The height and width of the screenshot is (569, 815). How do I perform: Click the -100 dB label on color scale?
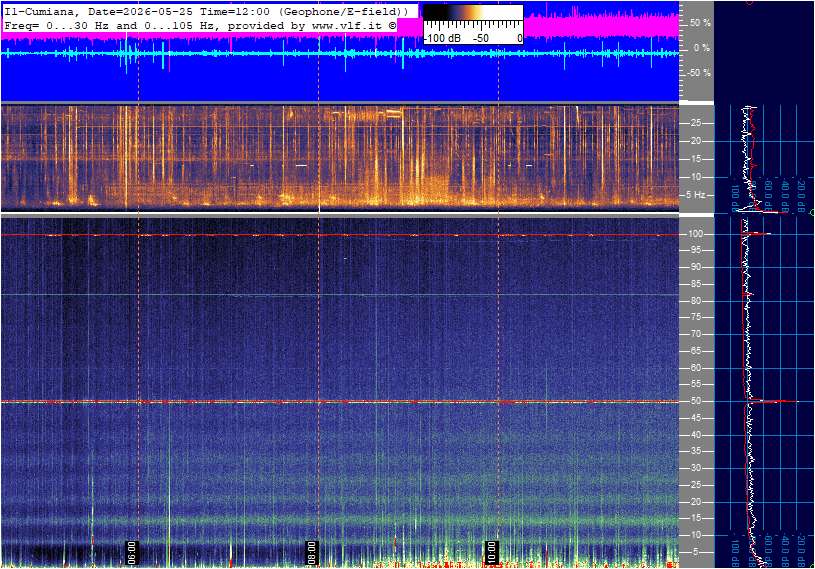click(442, 38)
